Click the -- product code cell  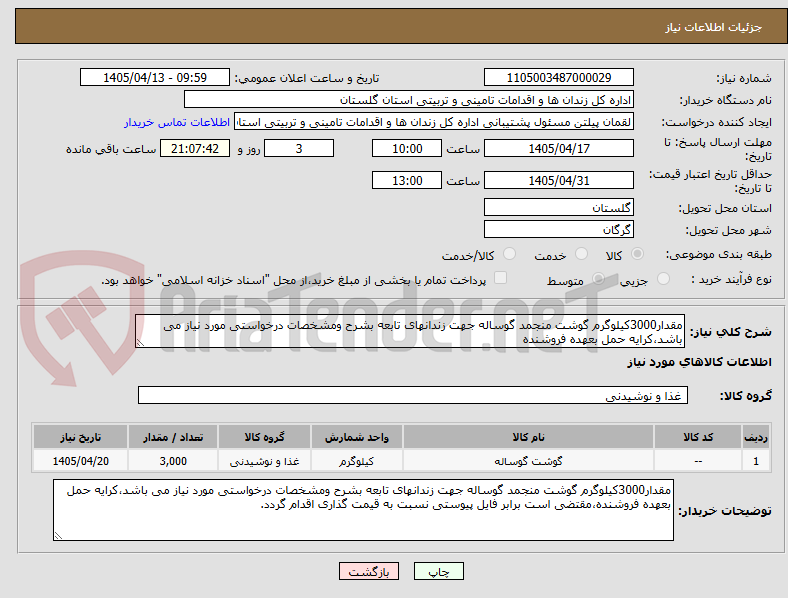pos(698,461)
